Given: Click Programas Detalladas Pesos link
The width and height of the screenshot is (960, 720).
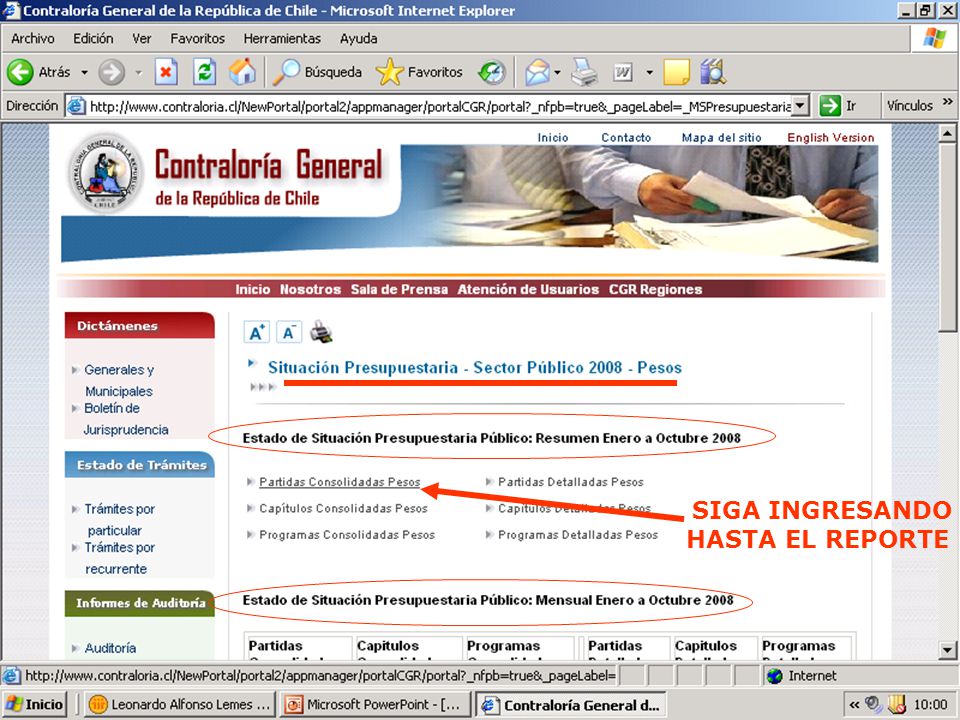Looking at the screenshot, I should 578,534.
